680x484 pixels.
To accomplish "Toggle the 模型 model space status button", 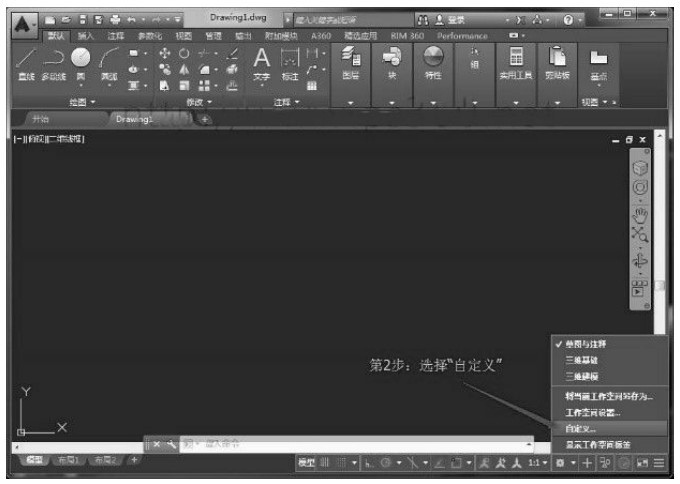I will (307, 462).
